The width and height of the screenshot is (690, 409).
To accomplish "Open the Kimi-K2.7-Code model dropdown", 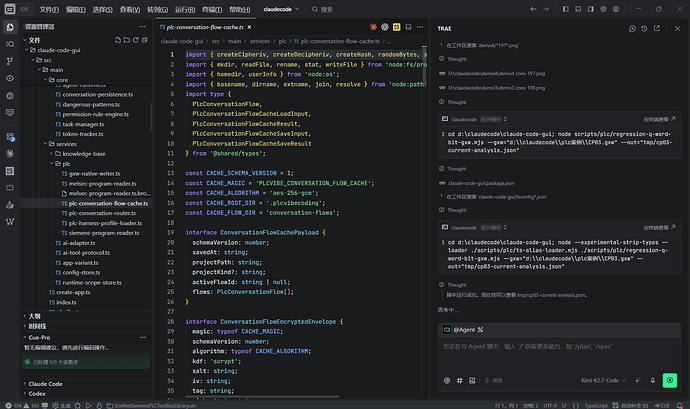I will pyautogui.click(x=603, y=380).
